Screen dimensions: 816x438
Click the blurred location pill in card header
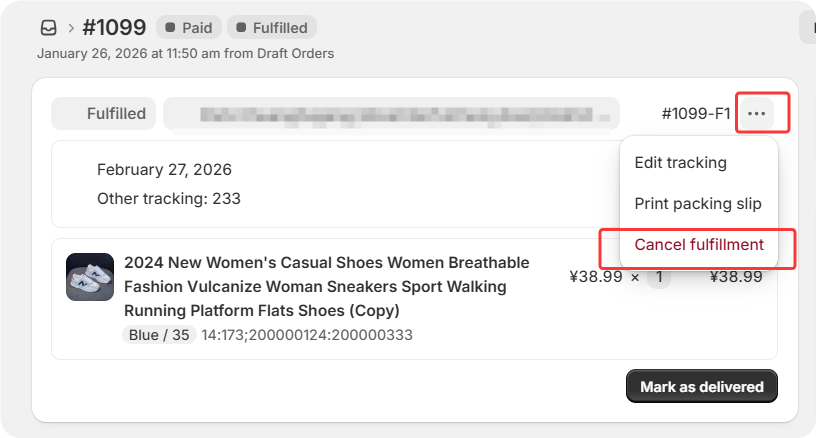coord(391,113)
